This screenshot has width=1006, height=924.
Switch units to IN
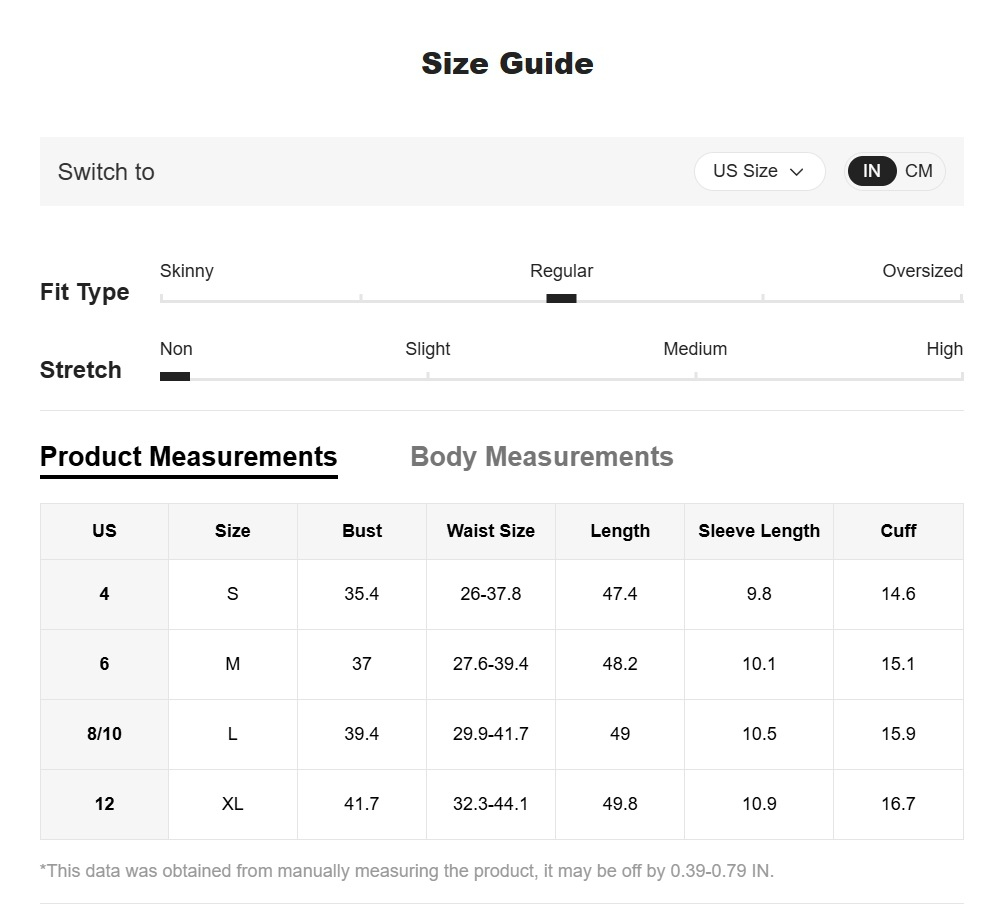[x=871, y=171]
